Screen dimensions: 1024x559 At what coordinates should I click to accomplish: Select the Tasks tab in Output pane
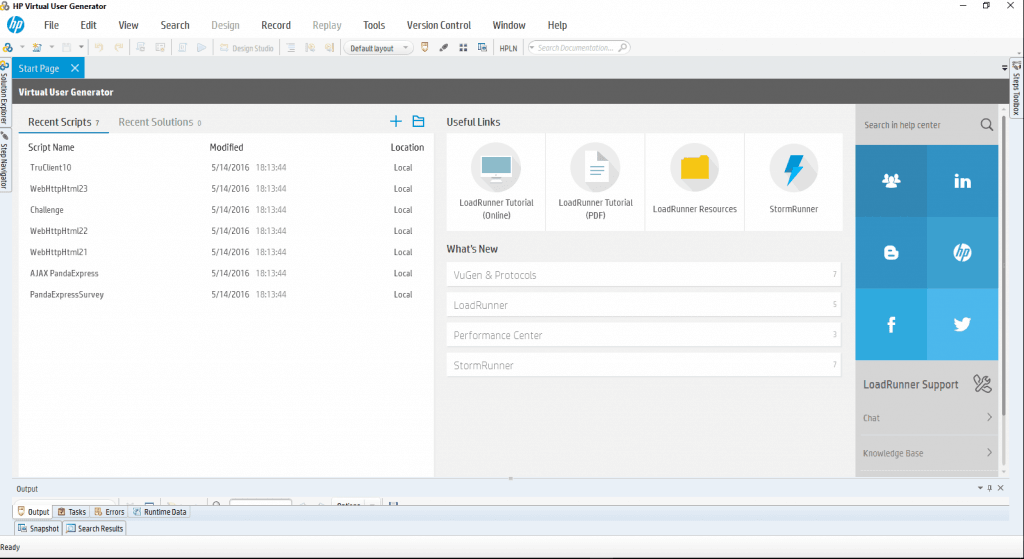[71, 512]
